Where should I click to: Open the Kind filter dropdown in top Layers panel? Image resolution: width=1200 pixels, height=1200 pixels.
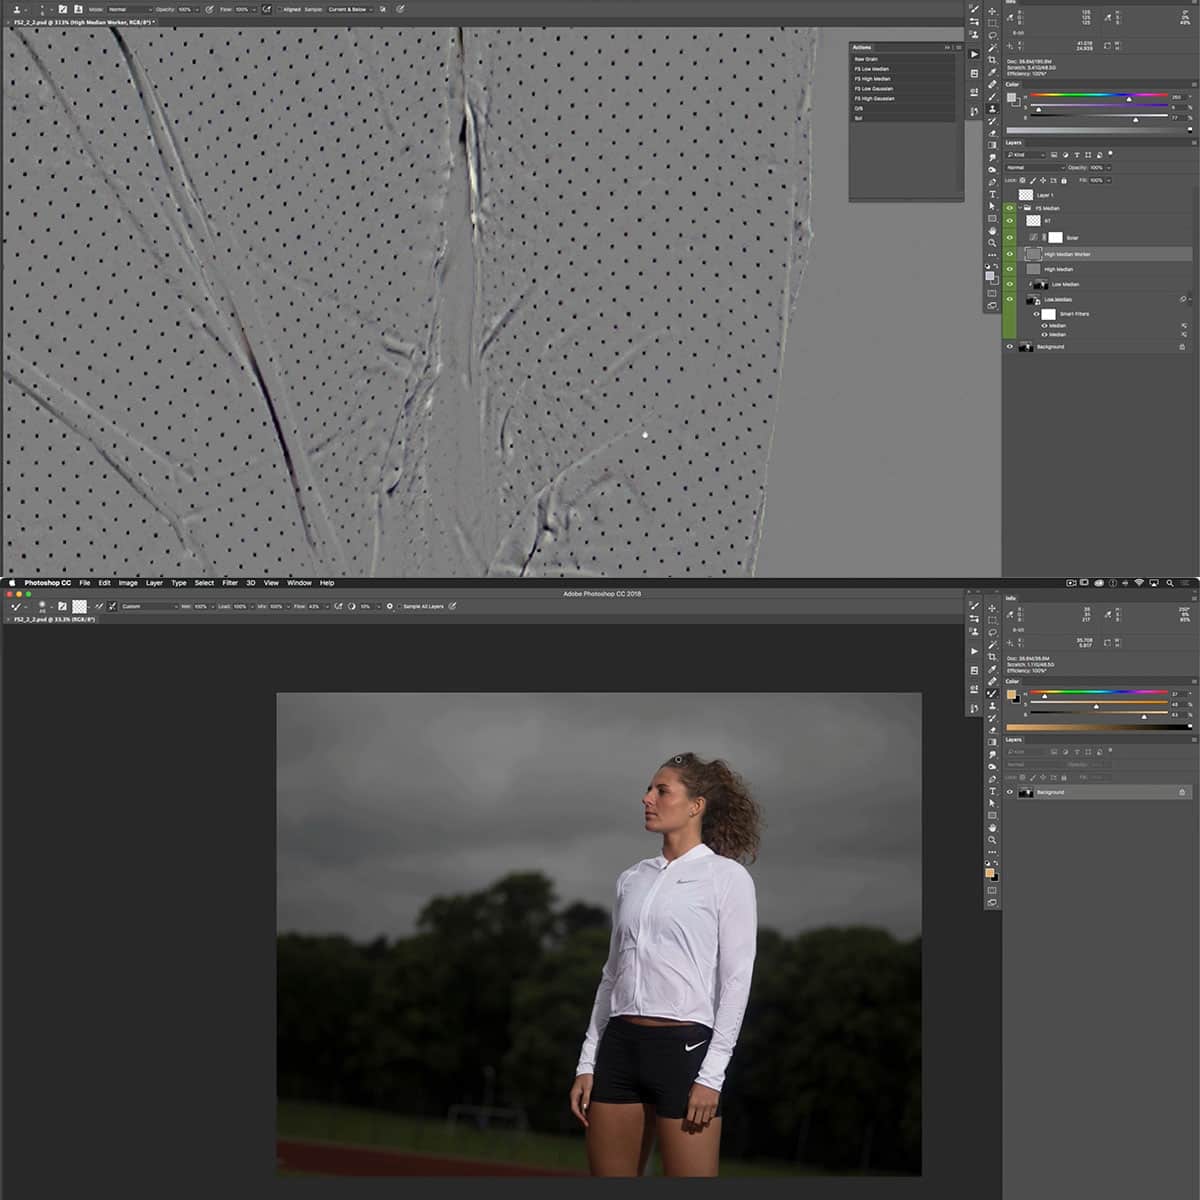click(x=1025, y=155)
